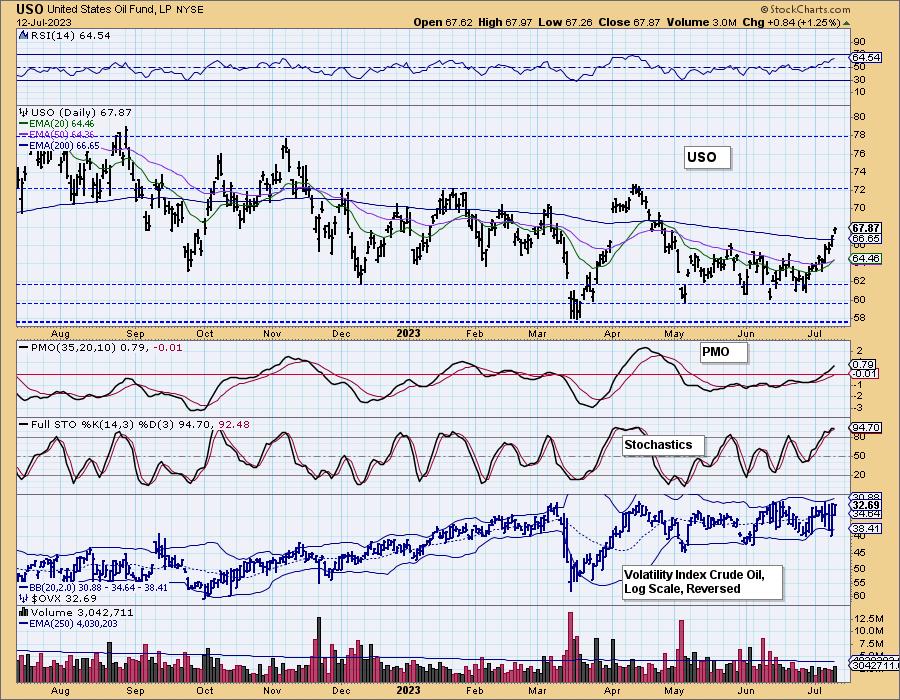900x700 pixels.
Task: Click the candlestick icon beside USO (Daily)
Action: [x=24, y=112]
